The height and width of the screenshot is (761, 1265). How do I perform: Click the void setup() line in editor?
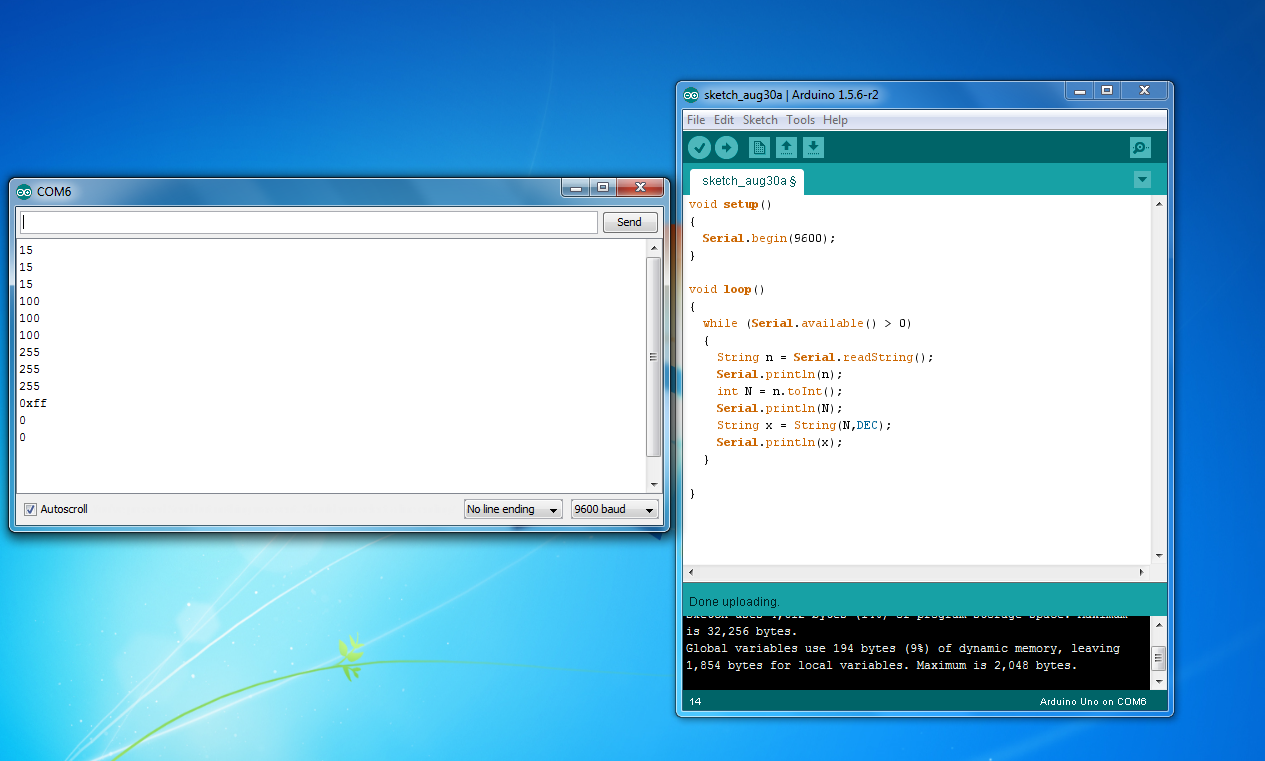click(731, 204)
